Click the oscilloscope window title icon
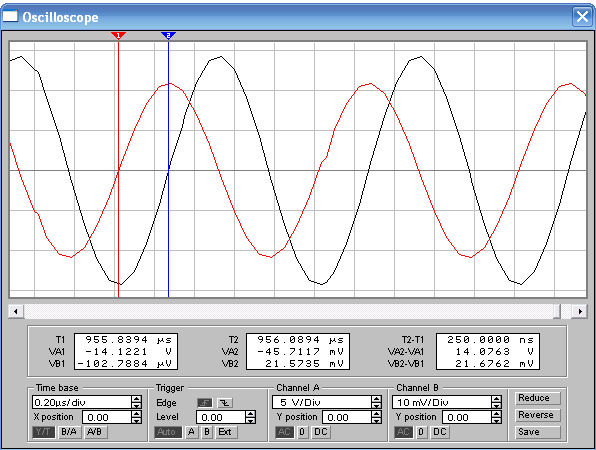The width and height of the screenshot is (596, 450). pos(10,16)
